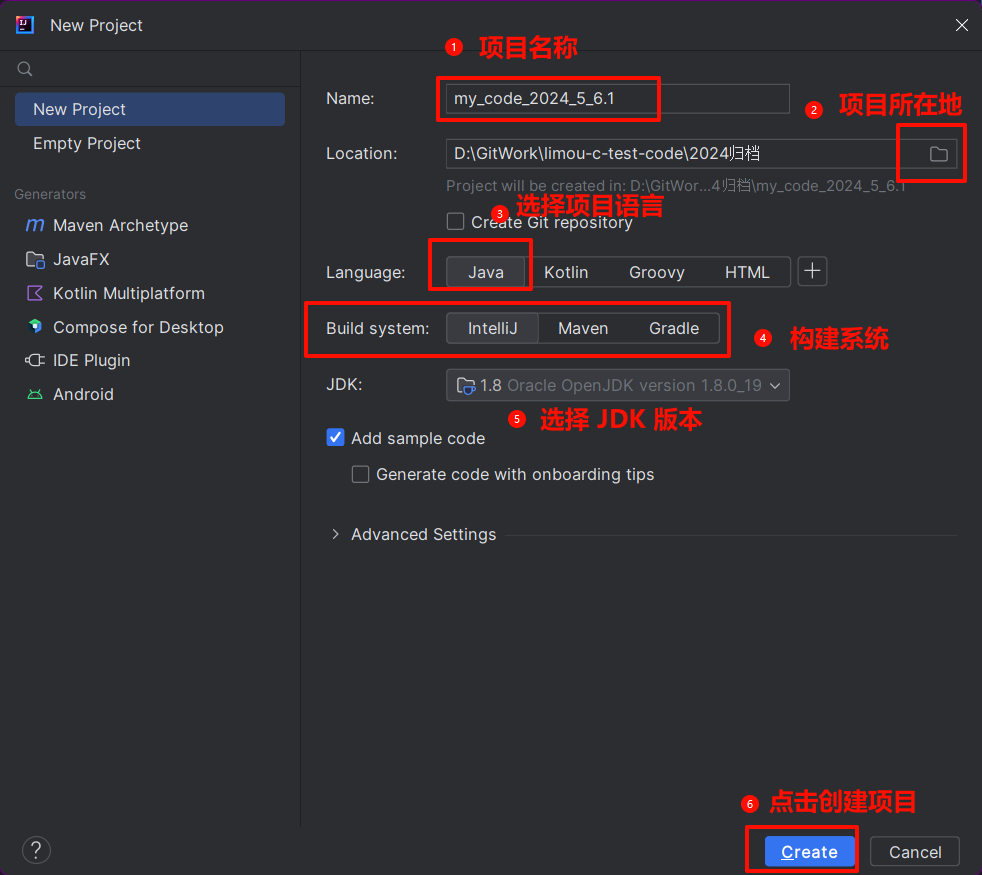Click the Create button

[809, 852]
